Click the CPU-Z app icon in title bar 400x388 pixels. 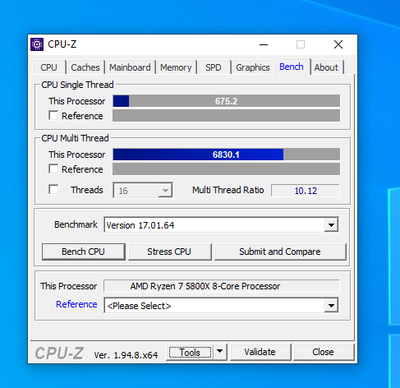(37, 44)
